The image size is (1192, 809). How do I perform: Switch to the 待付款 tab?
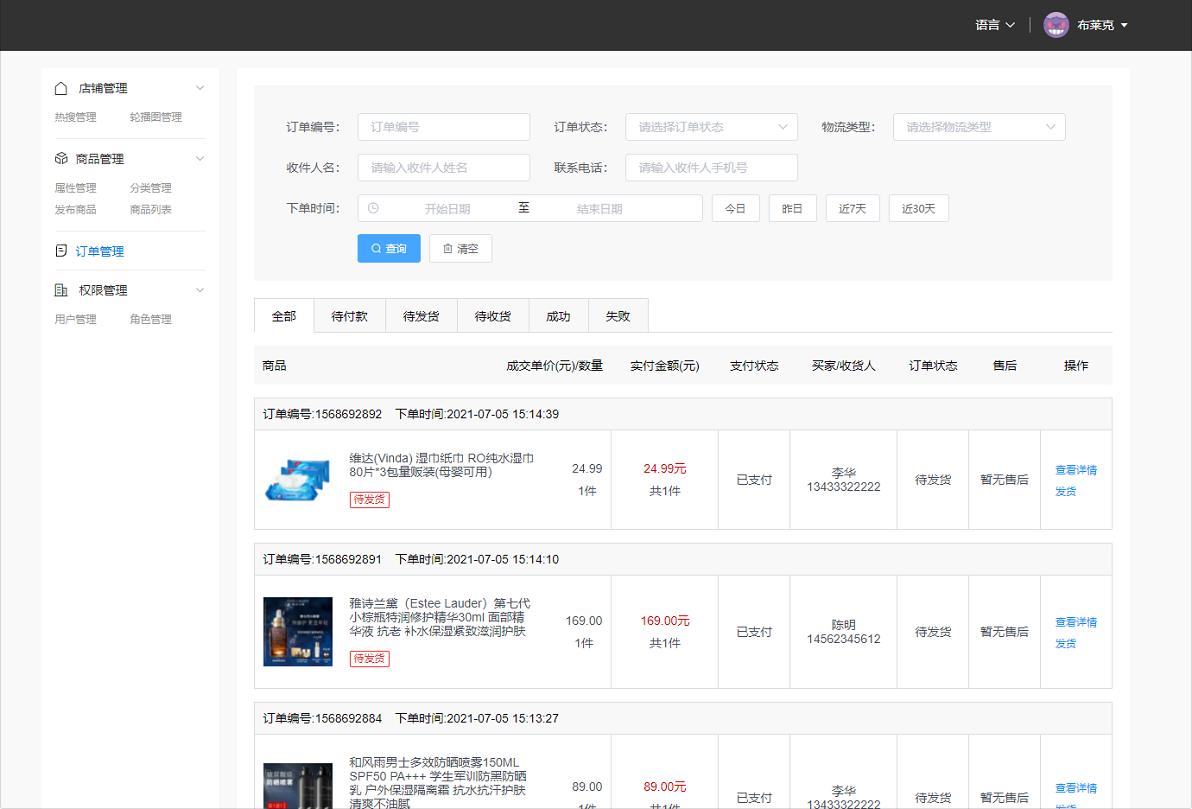(x=349, y=315)
